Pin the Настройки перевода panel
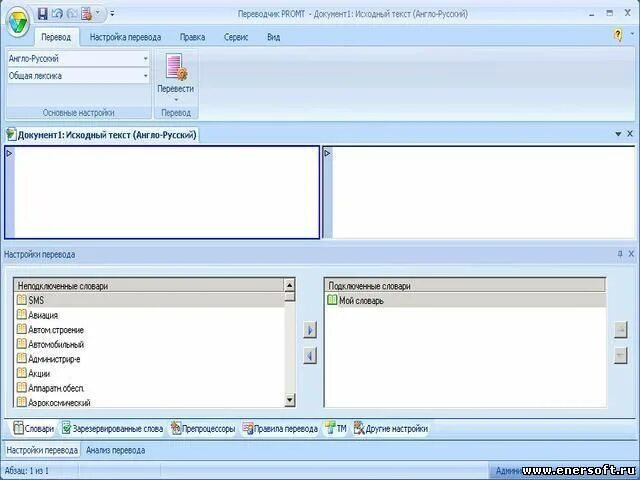Screen dimensions: 640x480 tap(620, 254)
